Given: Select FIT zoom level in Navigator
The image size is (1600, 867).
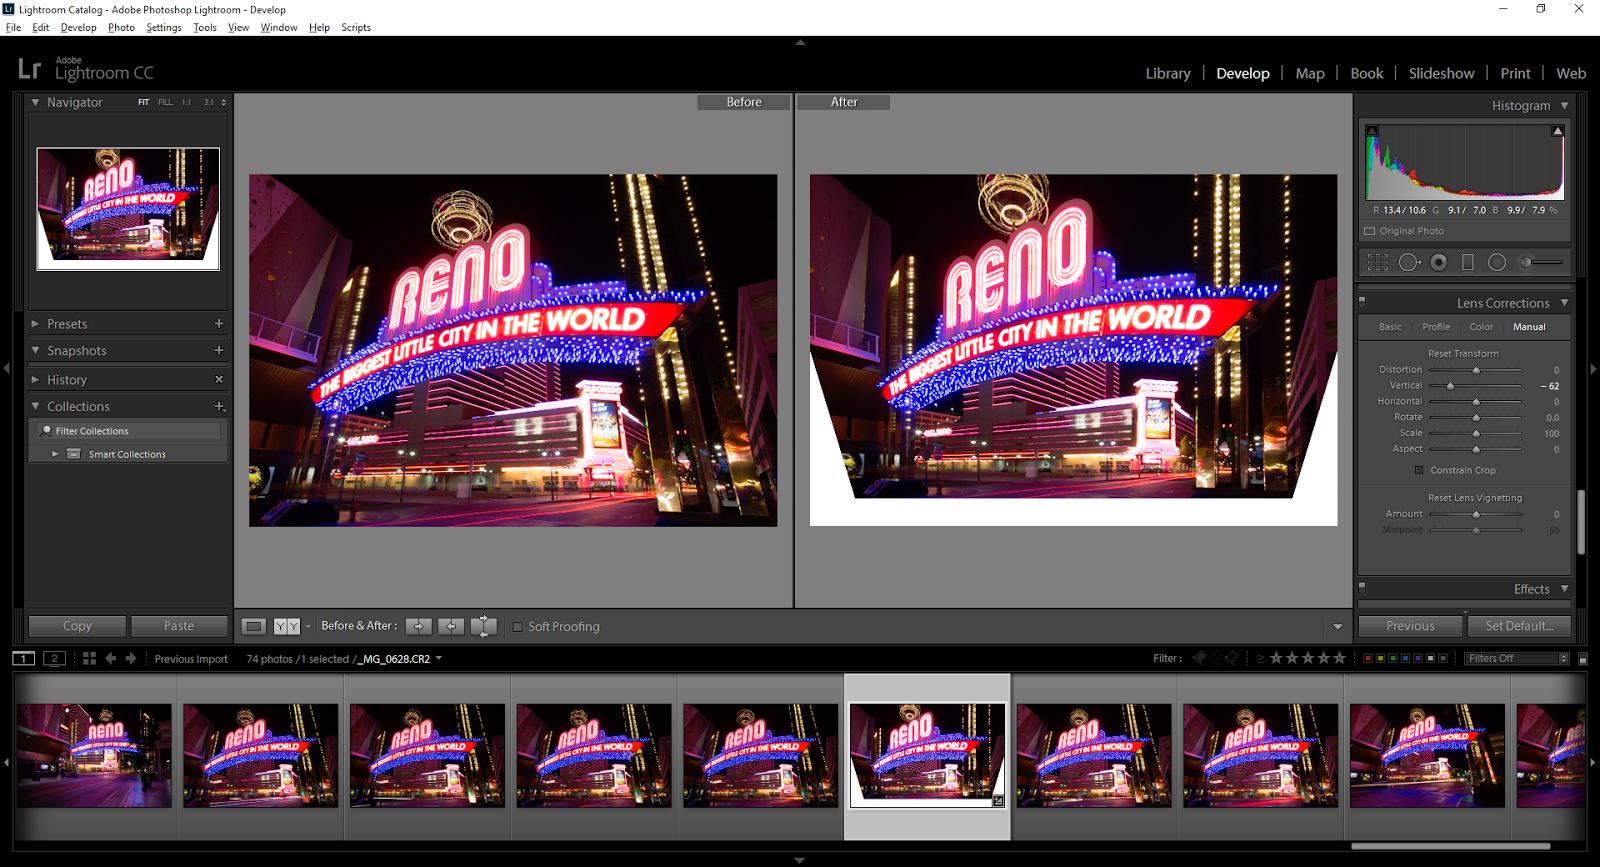Looking at the screenshot, I should (143, 102).
